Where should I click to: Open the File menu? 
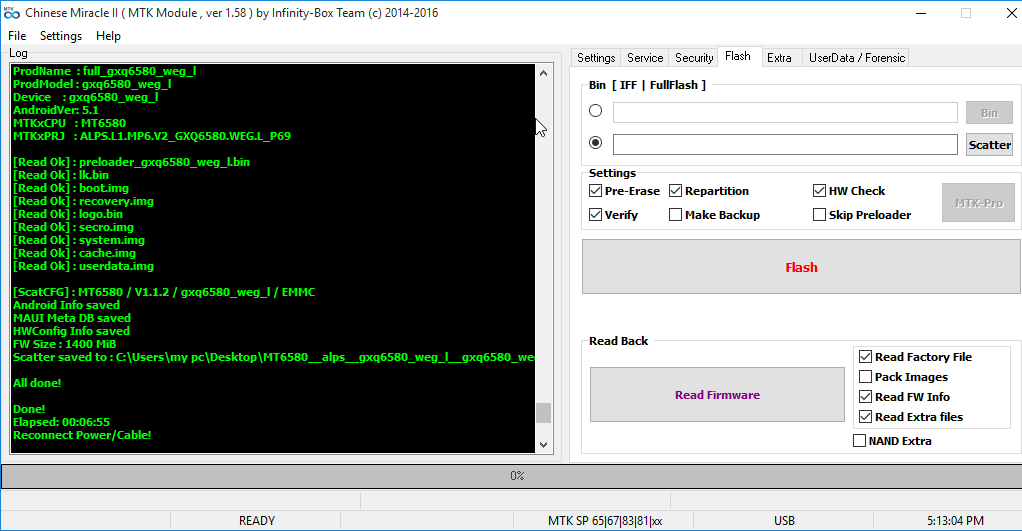[17, 36]
